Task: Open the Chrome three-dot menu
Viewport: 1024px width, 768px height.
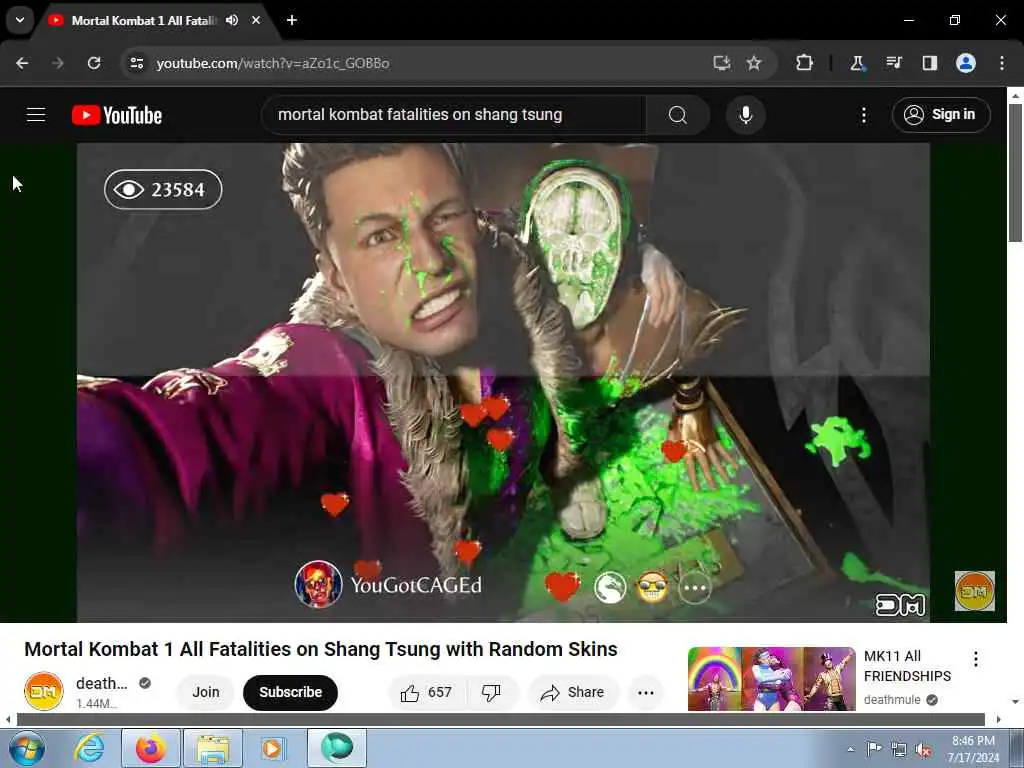Action: [x=1002, y=63]
